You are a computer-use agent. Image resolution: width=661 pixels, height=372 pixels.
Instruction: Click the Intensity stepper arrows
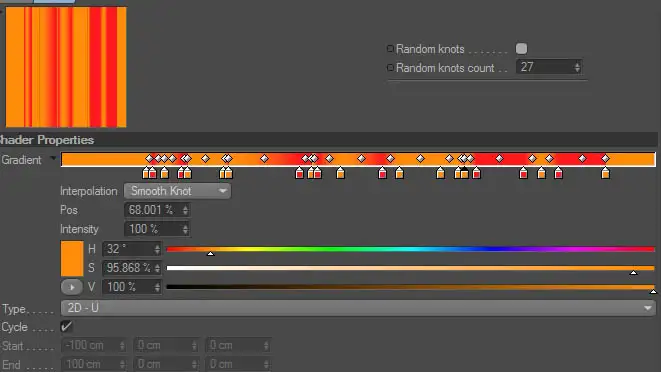pos(185,229)
